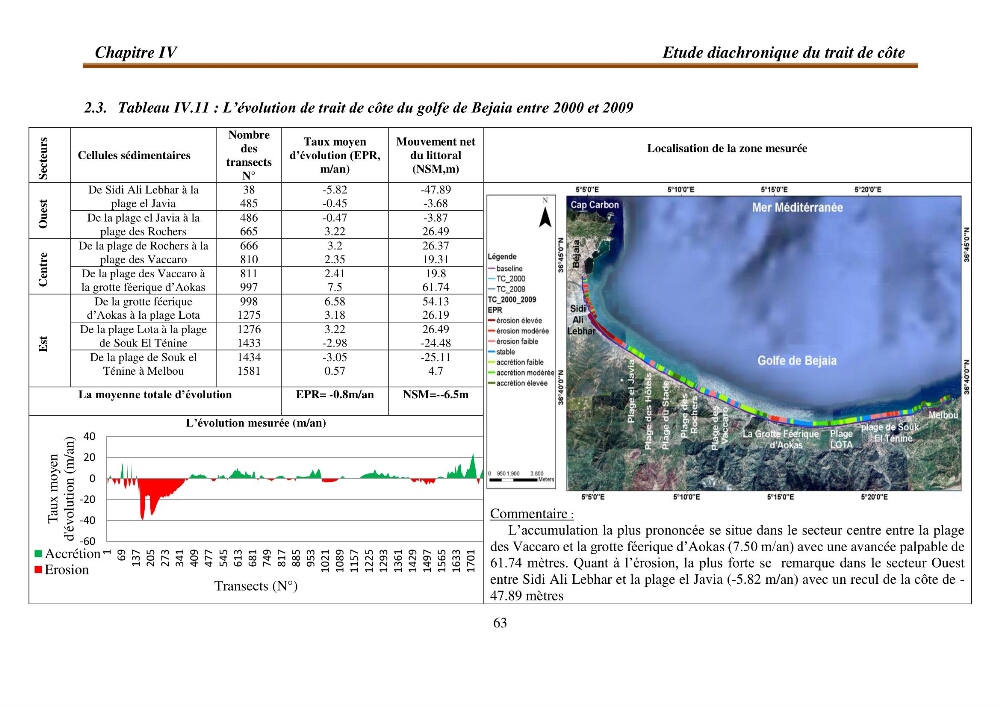Click the evolution rate bar chart
The width and height of the screenshot is (1000, 707).
pos(295,488)
